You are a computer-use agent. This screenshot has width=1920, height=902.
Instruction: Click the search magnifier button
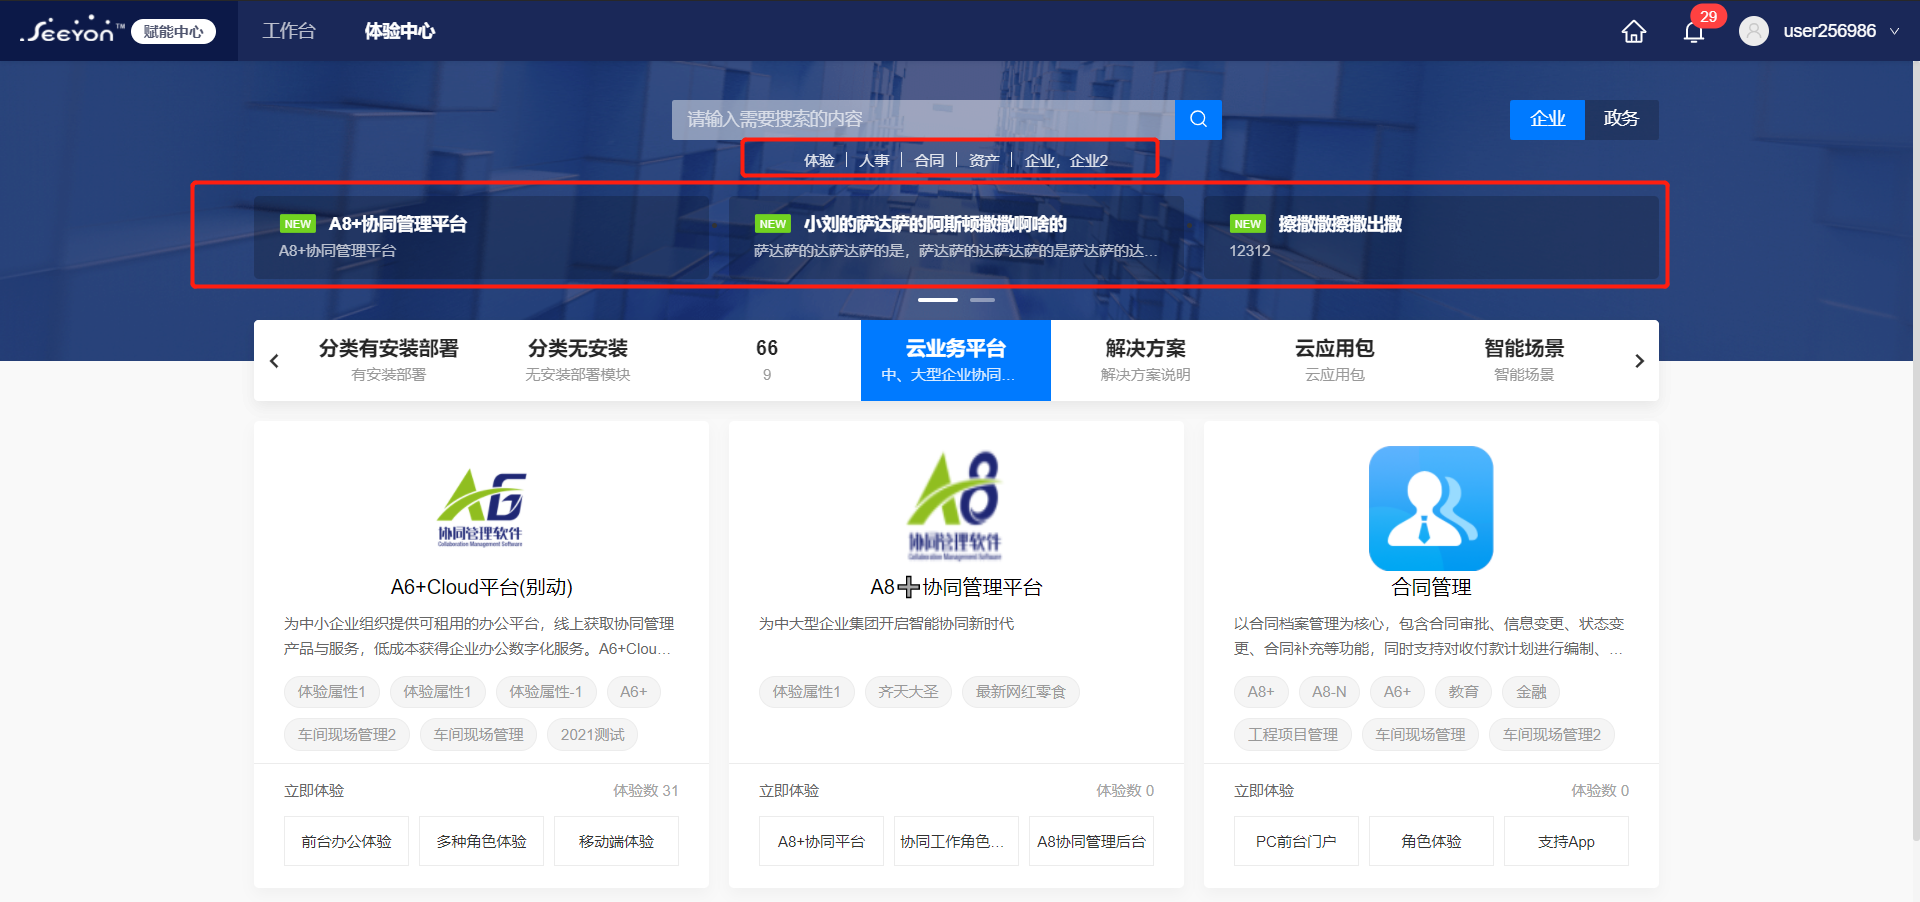[x=1198, y=119]
